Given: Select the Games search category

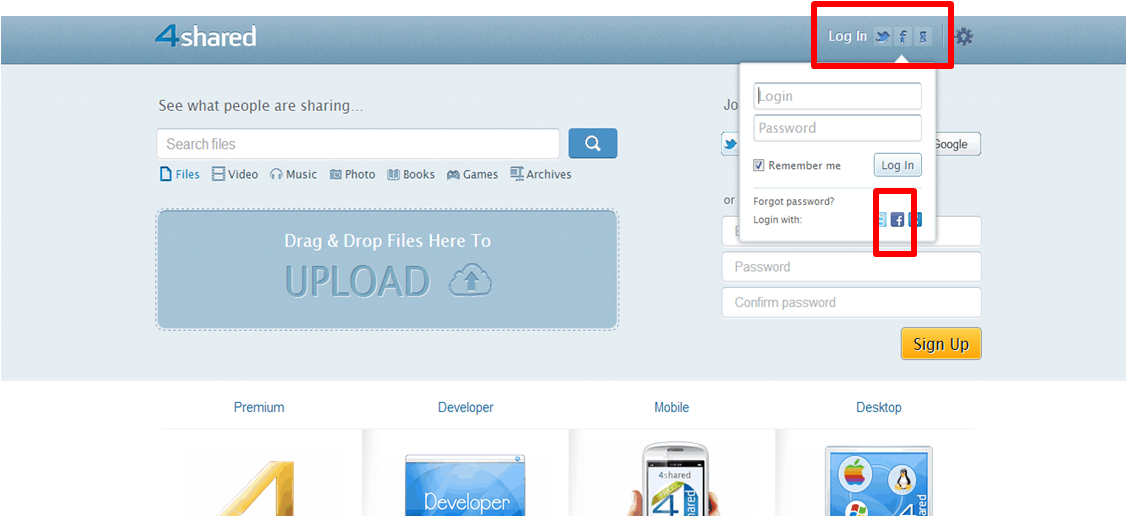Looking at the screenshot, I should pyautogui.click(x=472, y=174).
